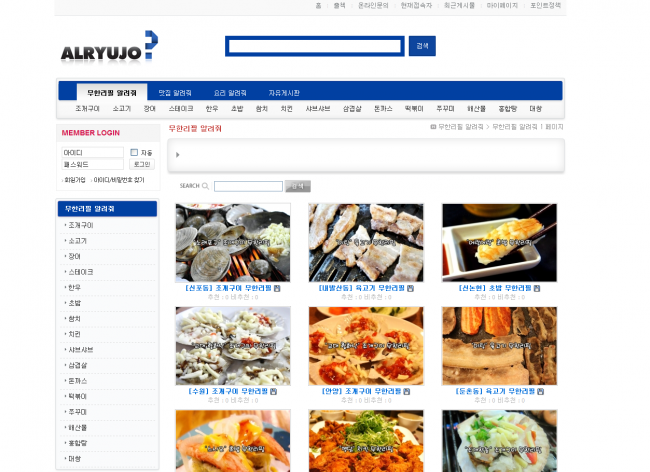Expand the notice box triangle arrow

[x=177, y=155]
